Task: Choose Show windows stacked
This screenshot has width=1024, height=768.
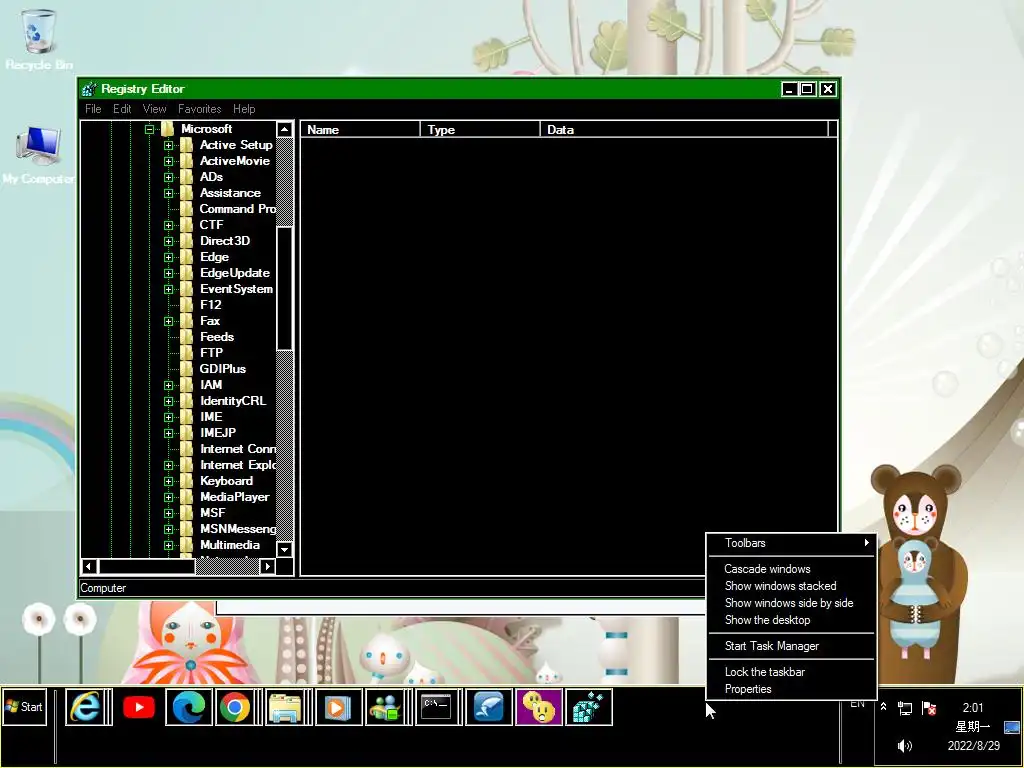Action: coord(792,586)
